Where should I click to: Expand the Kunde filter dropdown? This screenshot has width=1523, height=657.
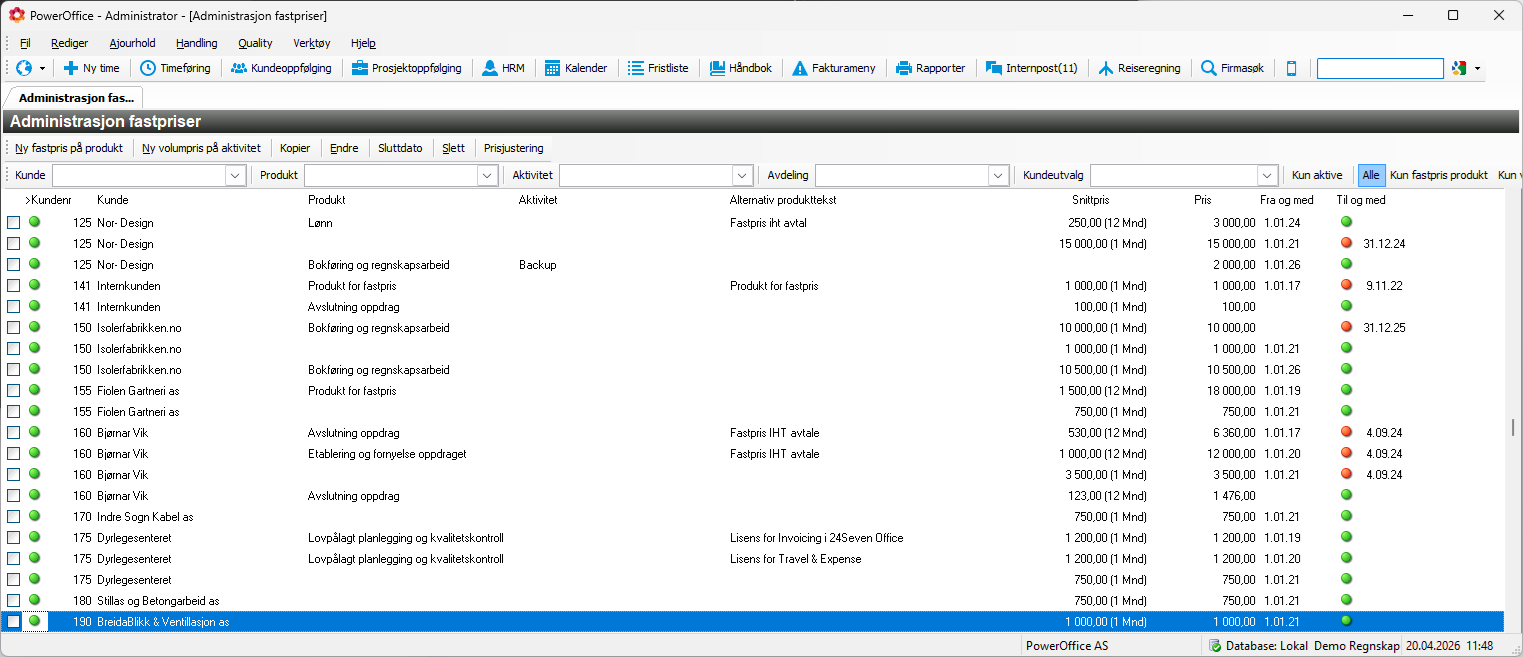tap(235, 176)
